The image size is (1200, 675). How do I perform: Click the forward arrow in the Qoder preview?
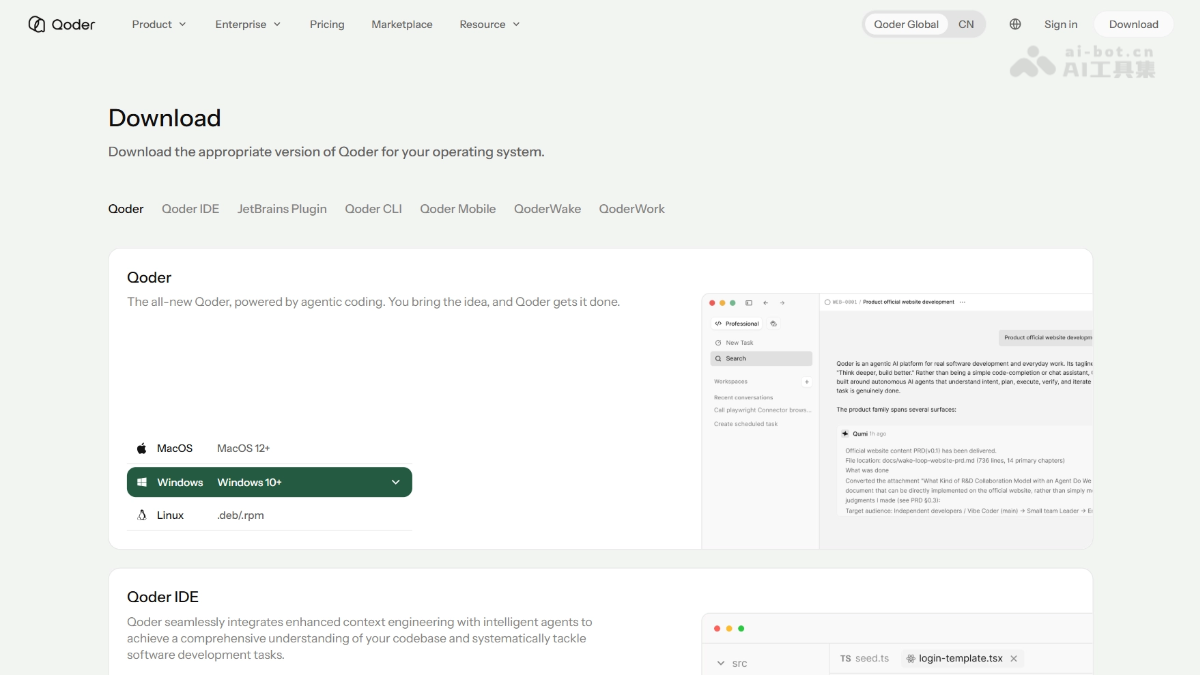[x=782, y=302]
